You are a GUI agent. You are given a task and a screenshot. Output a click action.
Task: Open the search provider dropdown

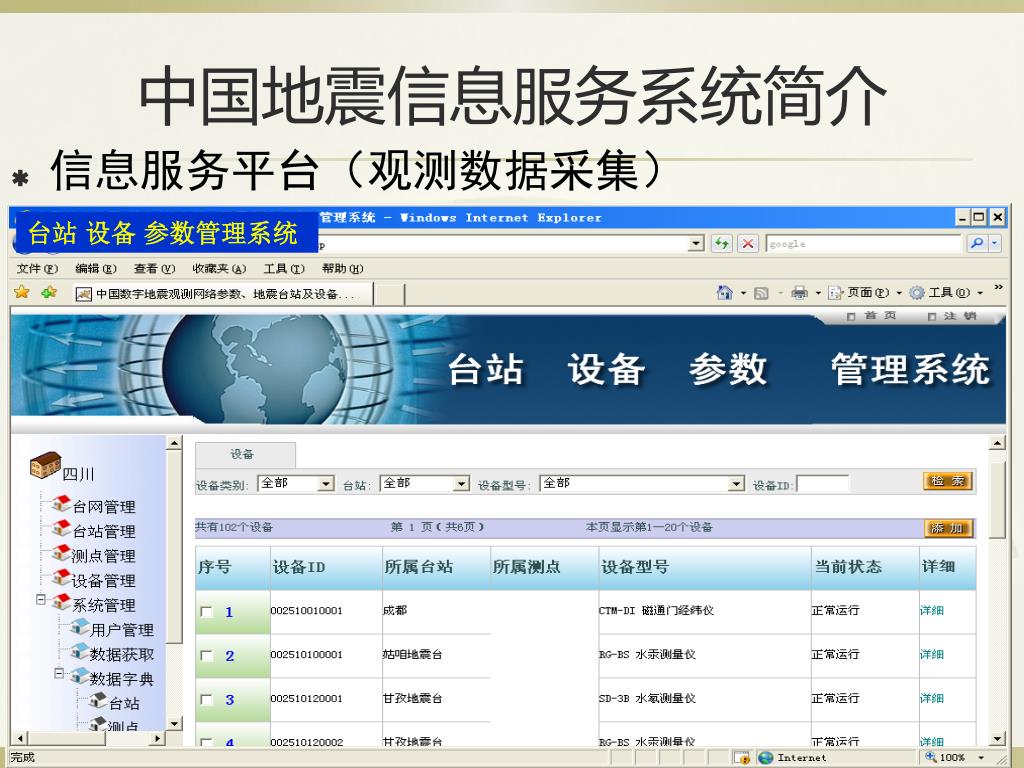pyautogui.click(x=995, y=244)
